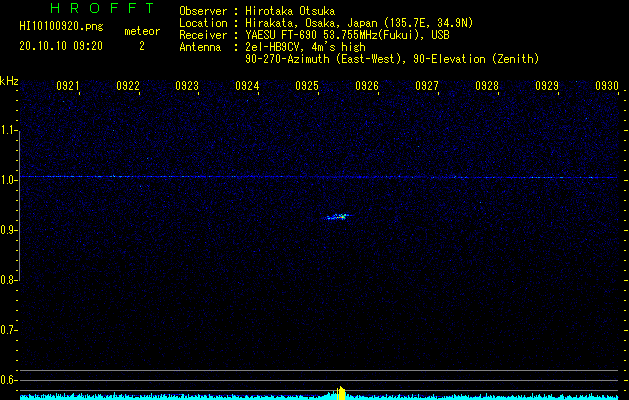
Task: Click the meteor label
Action: (142, 31)
